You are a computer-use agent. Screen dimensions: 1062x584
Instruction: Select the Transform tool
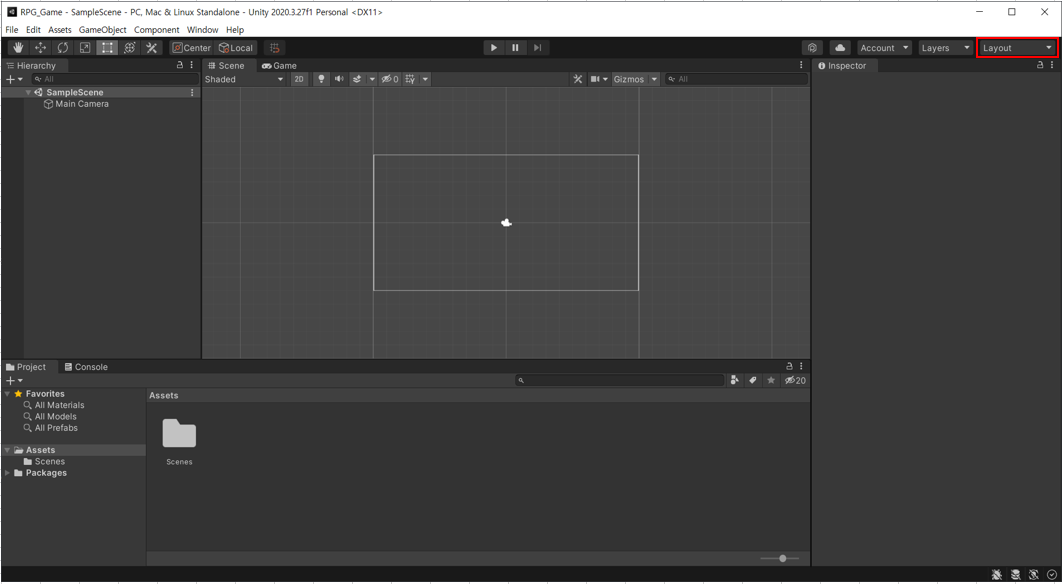pyautogui.click(x=129, y=48)
